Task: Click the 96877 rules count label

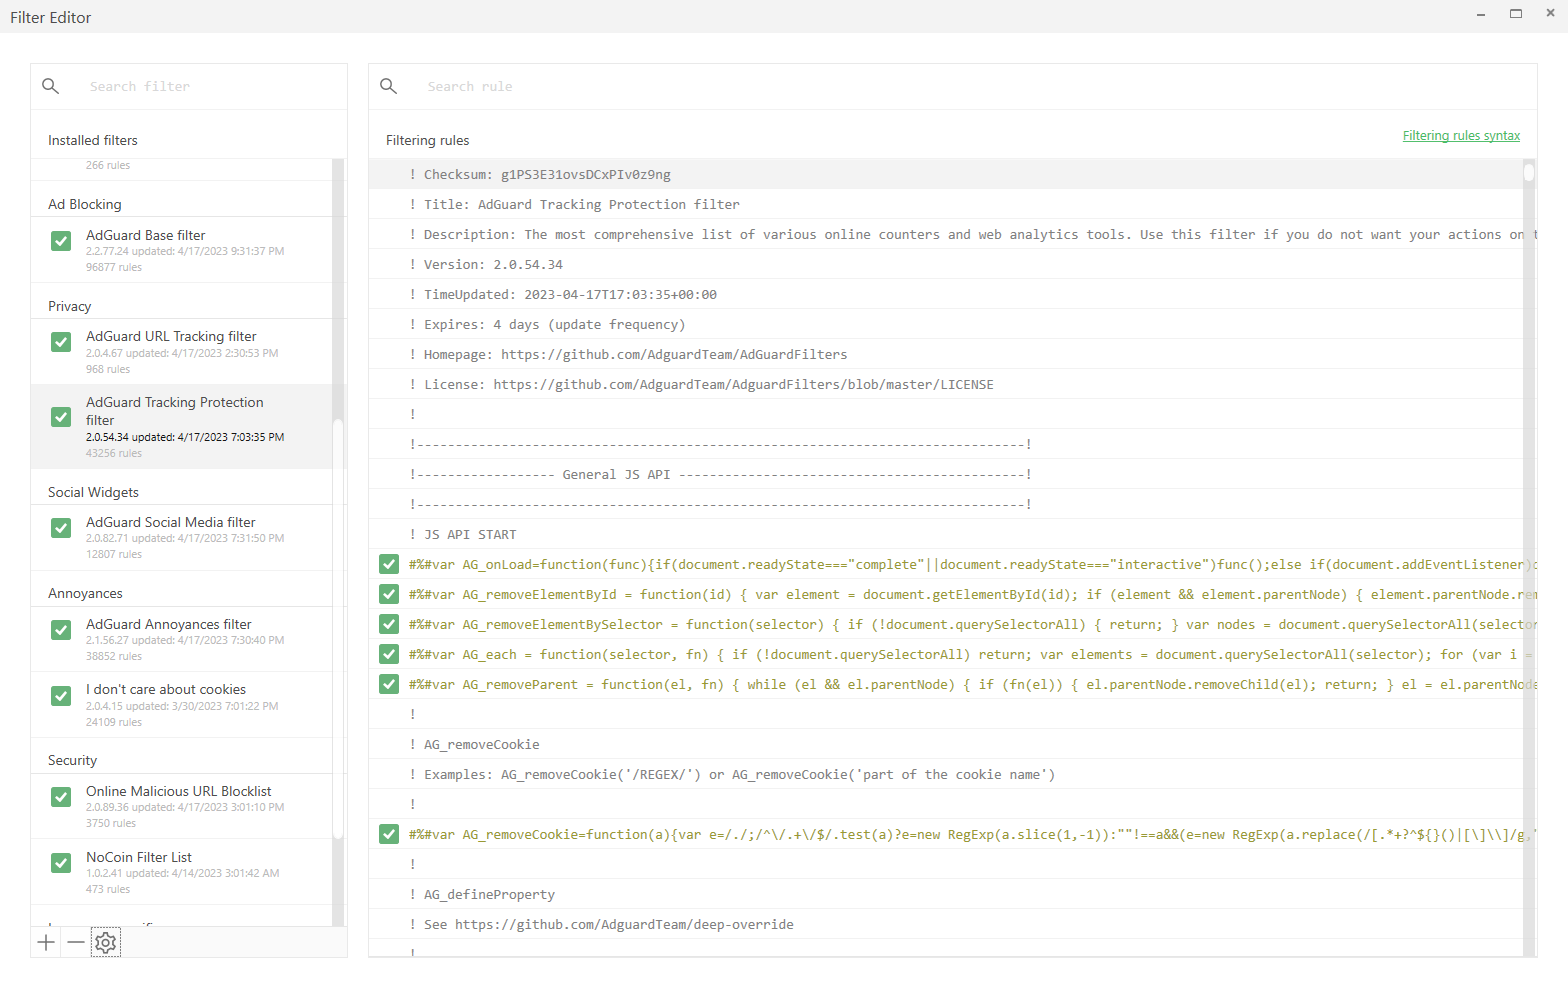Action: (x=114, y=267)
